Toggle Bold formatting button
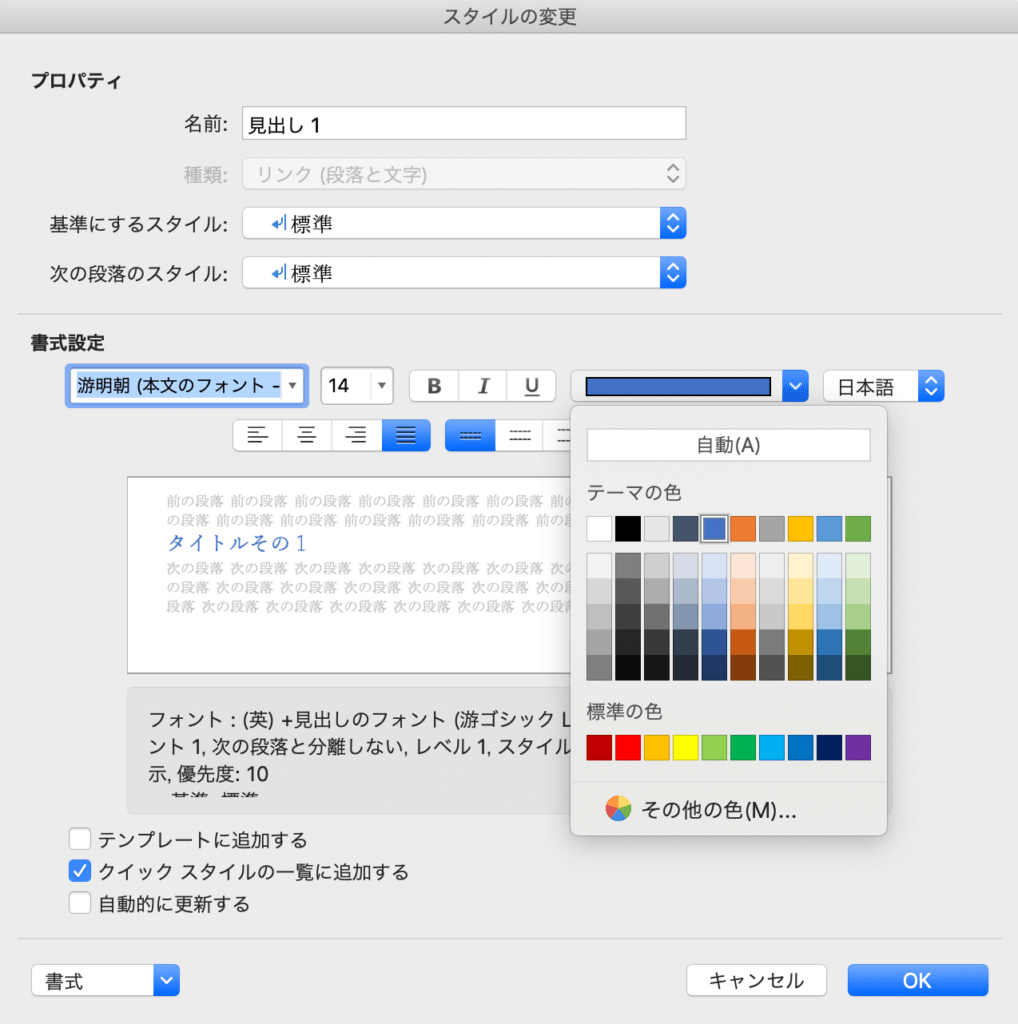The width and height of the screenshot is (1018, 1024). [434, 386]
